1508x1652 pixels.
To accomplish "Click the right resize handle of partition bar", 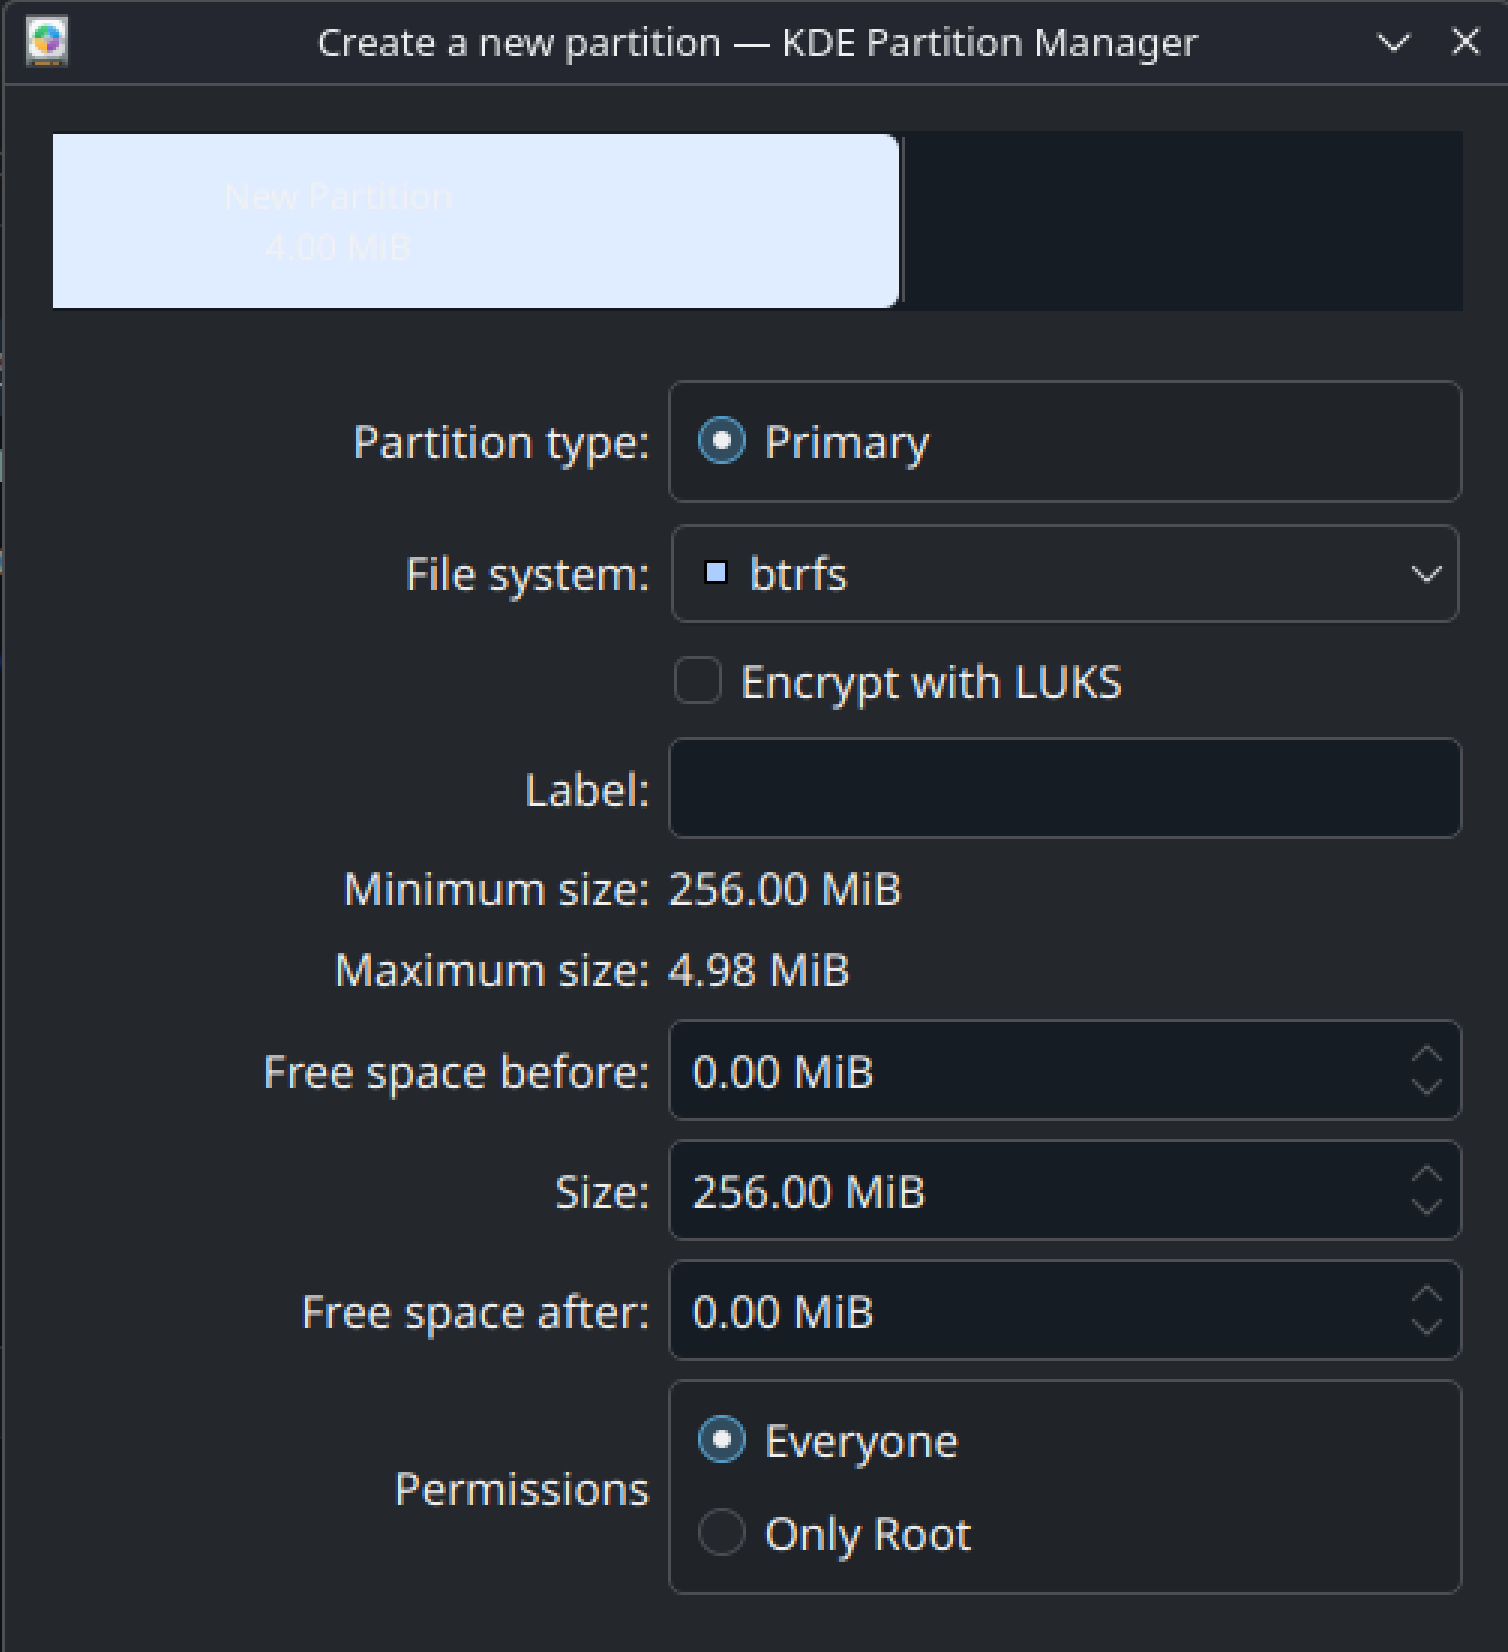I will click(x=900, y=221).
